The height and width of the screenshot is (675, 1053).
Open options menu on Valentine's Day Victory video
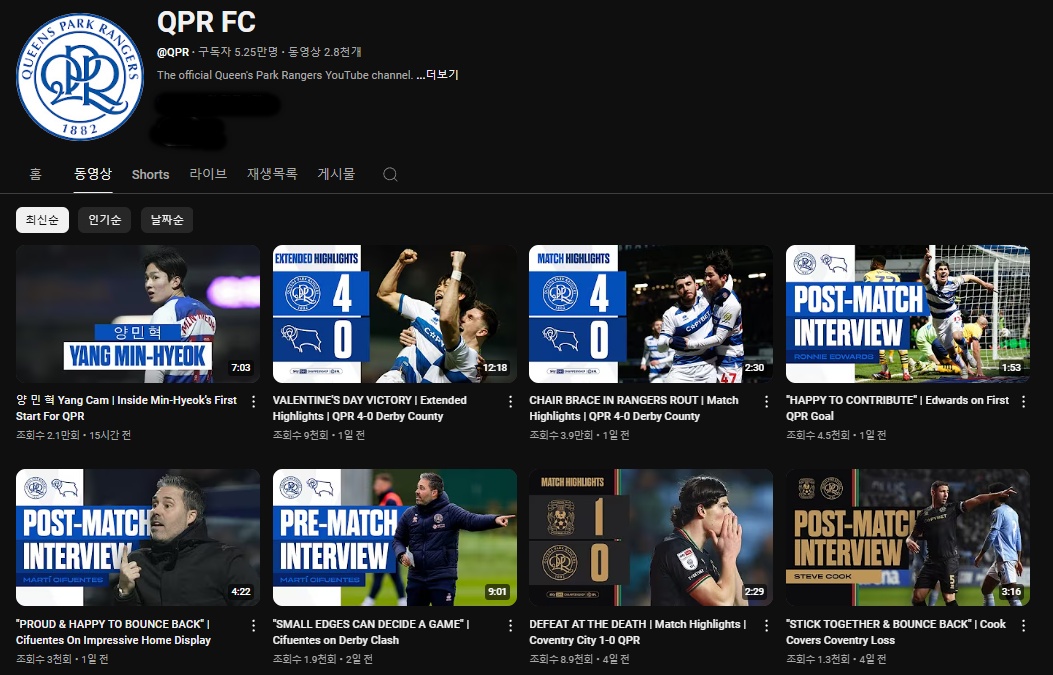click(510, 400)
